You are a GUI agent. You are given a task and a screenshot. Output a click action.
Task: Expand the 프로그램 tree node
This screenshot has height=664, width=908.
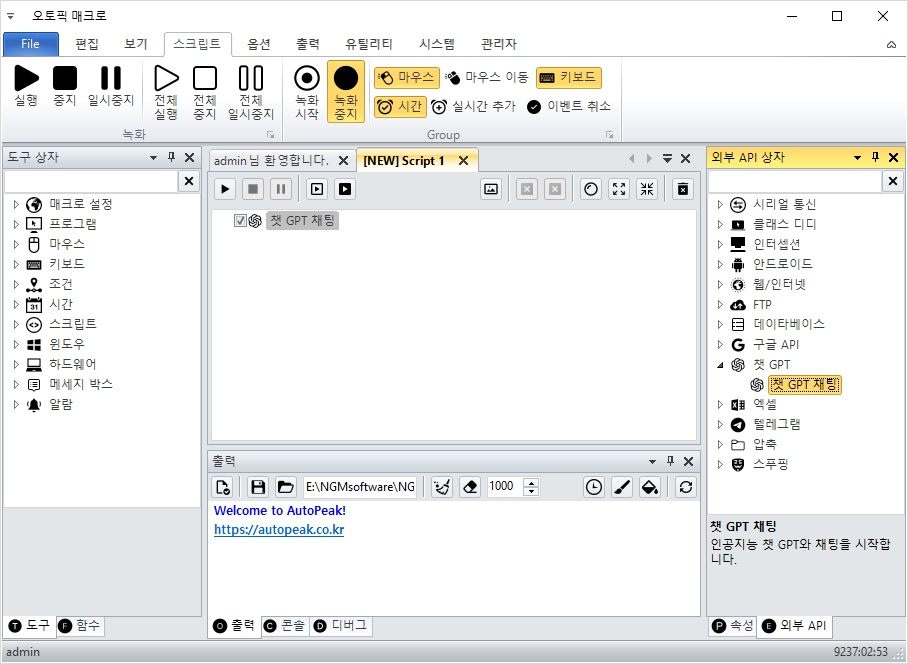[x=16, y=224]
